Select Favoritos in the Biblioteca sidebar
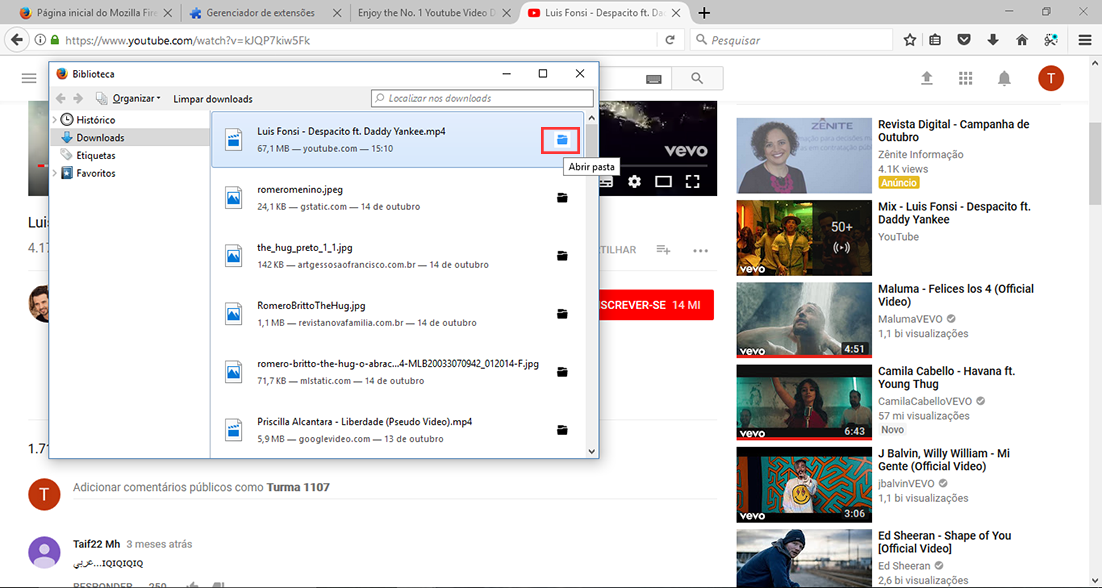Viewport: 1102px width, 588px height. (96, 173)
